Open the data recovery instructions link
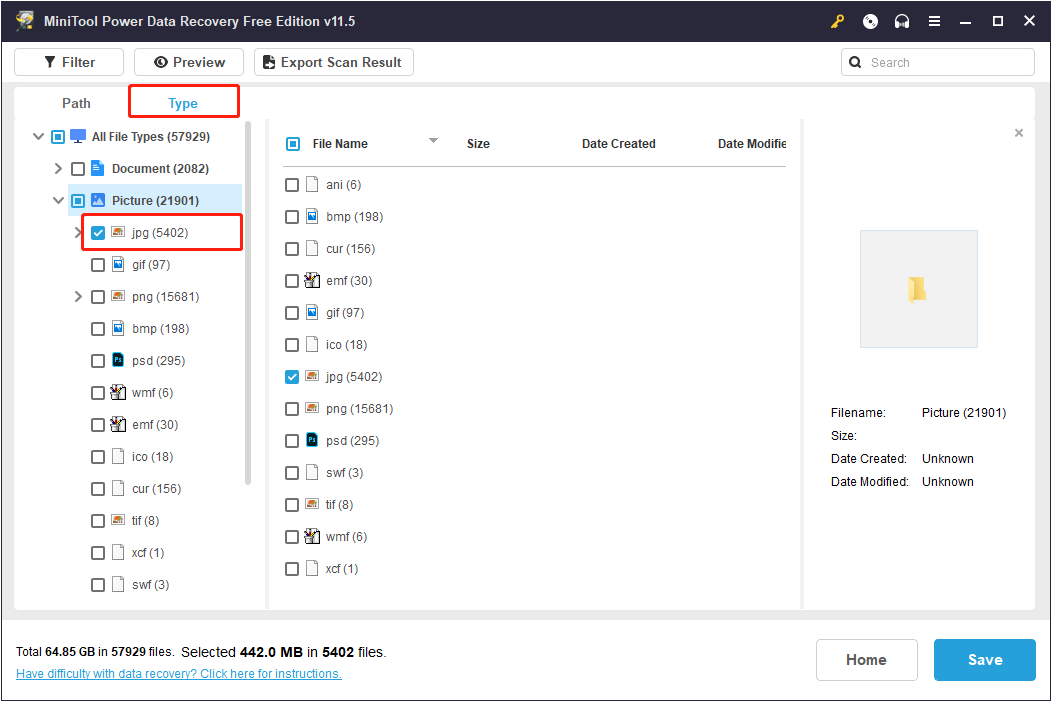The width and height of the screenshot is (1053, 705). 179,674
